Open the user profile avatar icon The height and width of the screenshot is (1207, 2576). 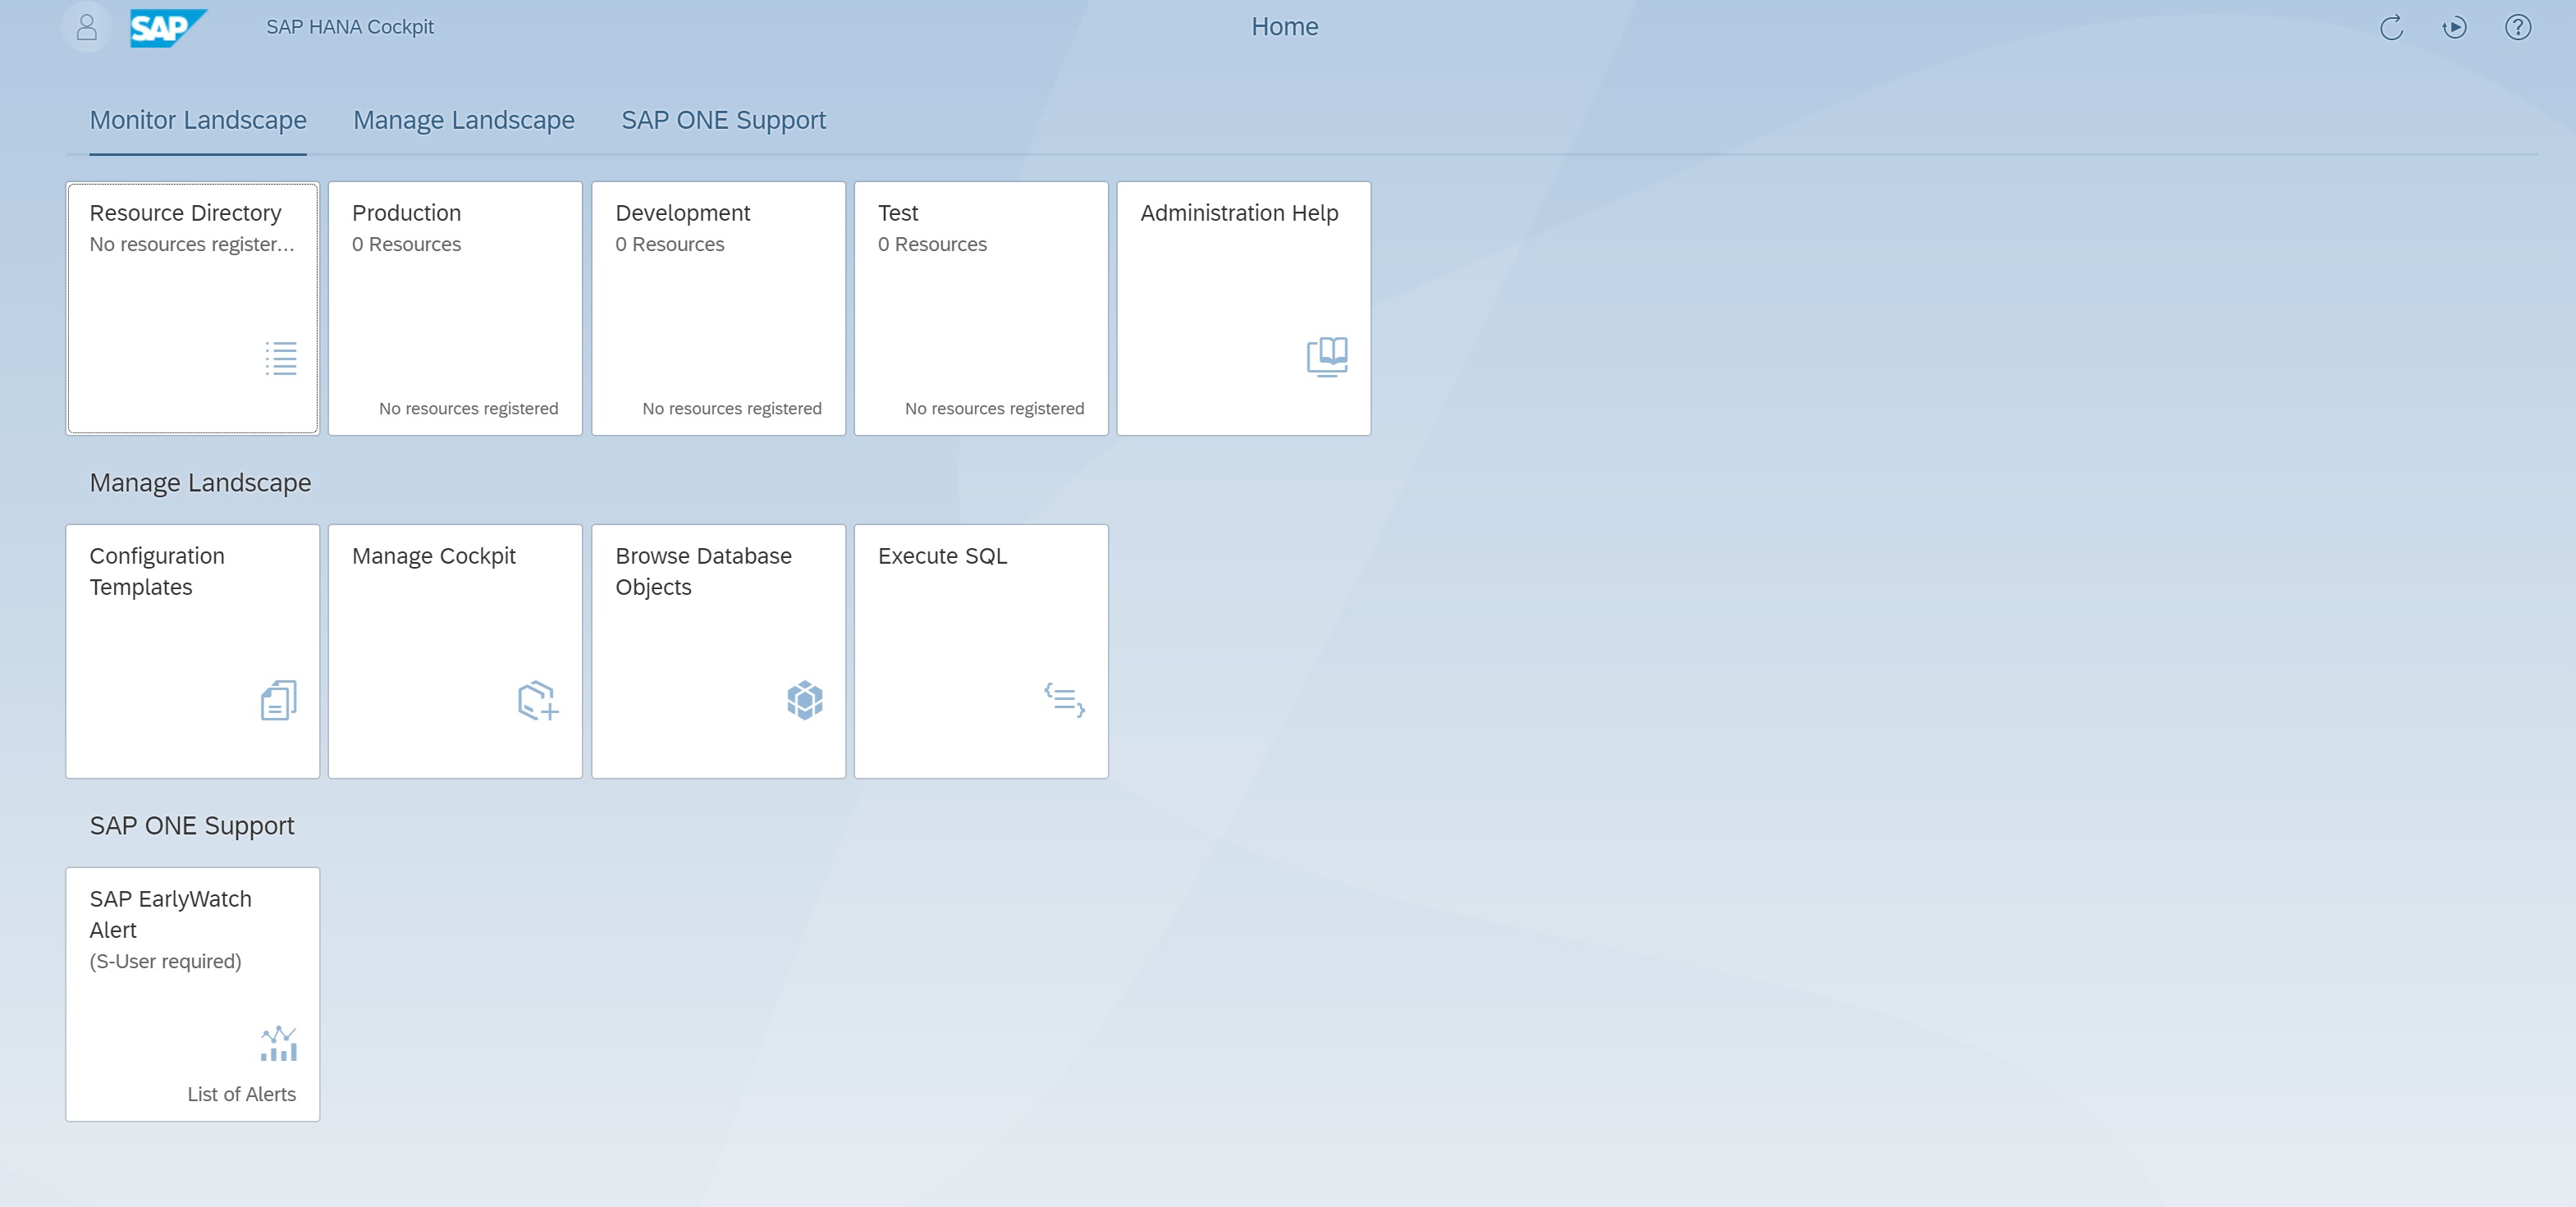87,27
